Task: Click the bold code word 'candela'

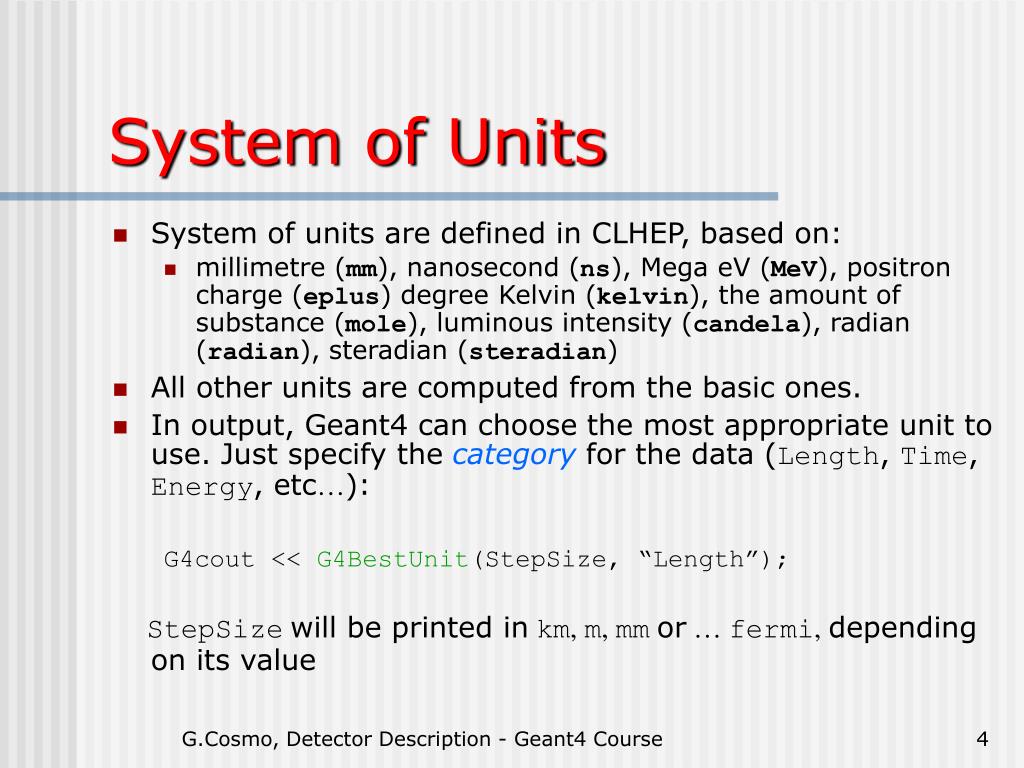Action: tap(746, 324)
